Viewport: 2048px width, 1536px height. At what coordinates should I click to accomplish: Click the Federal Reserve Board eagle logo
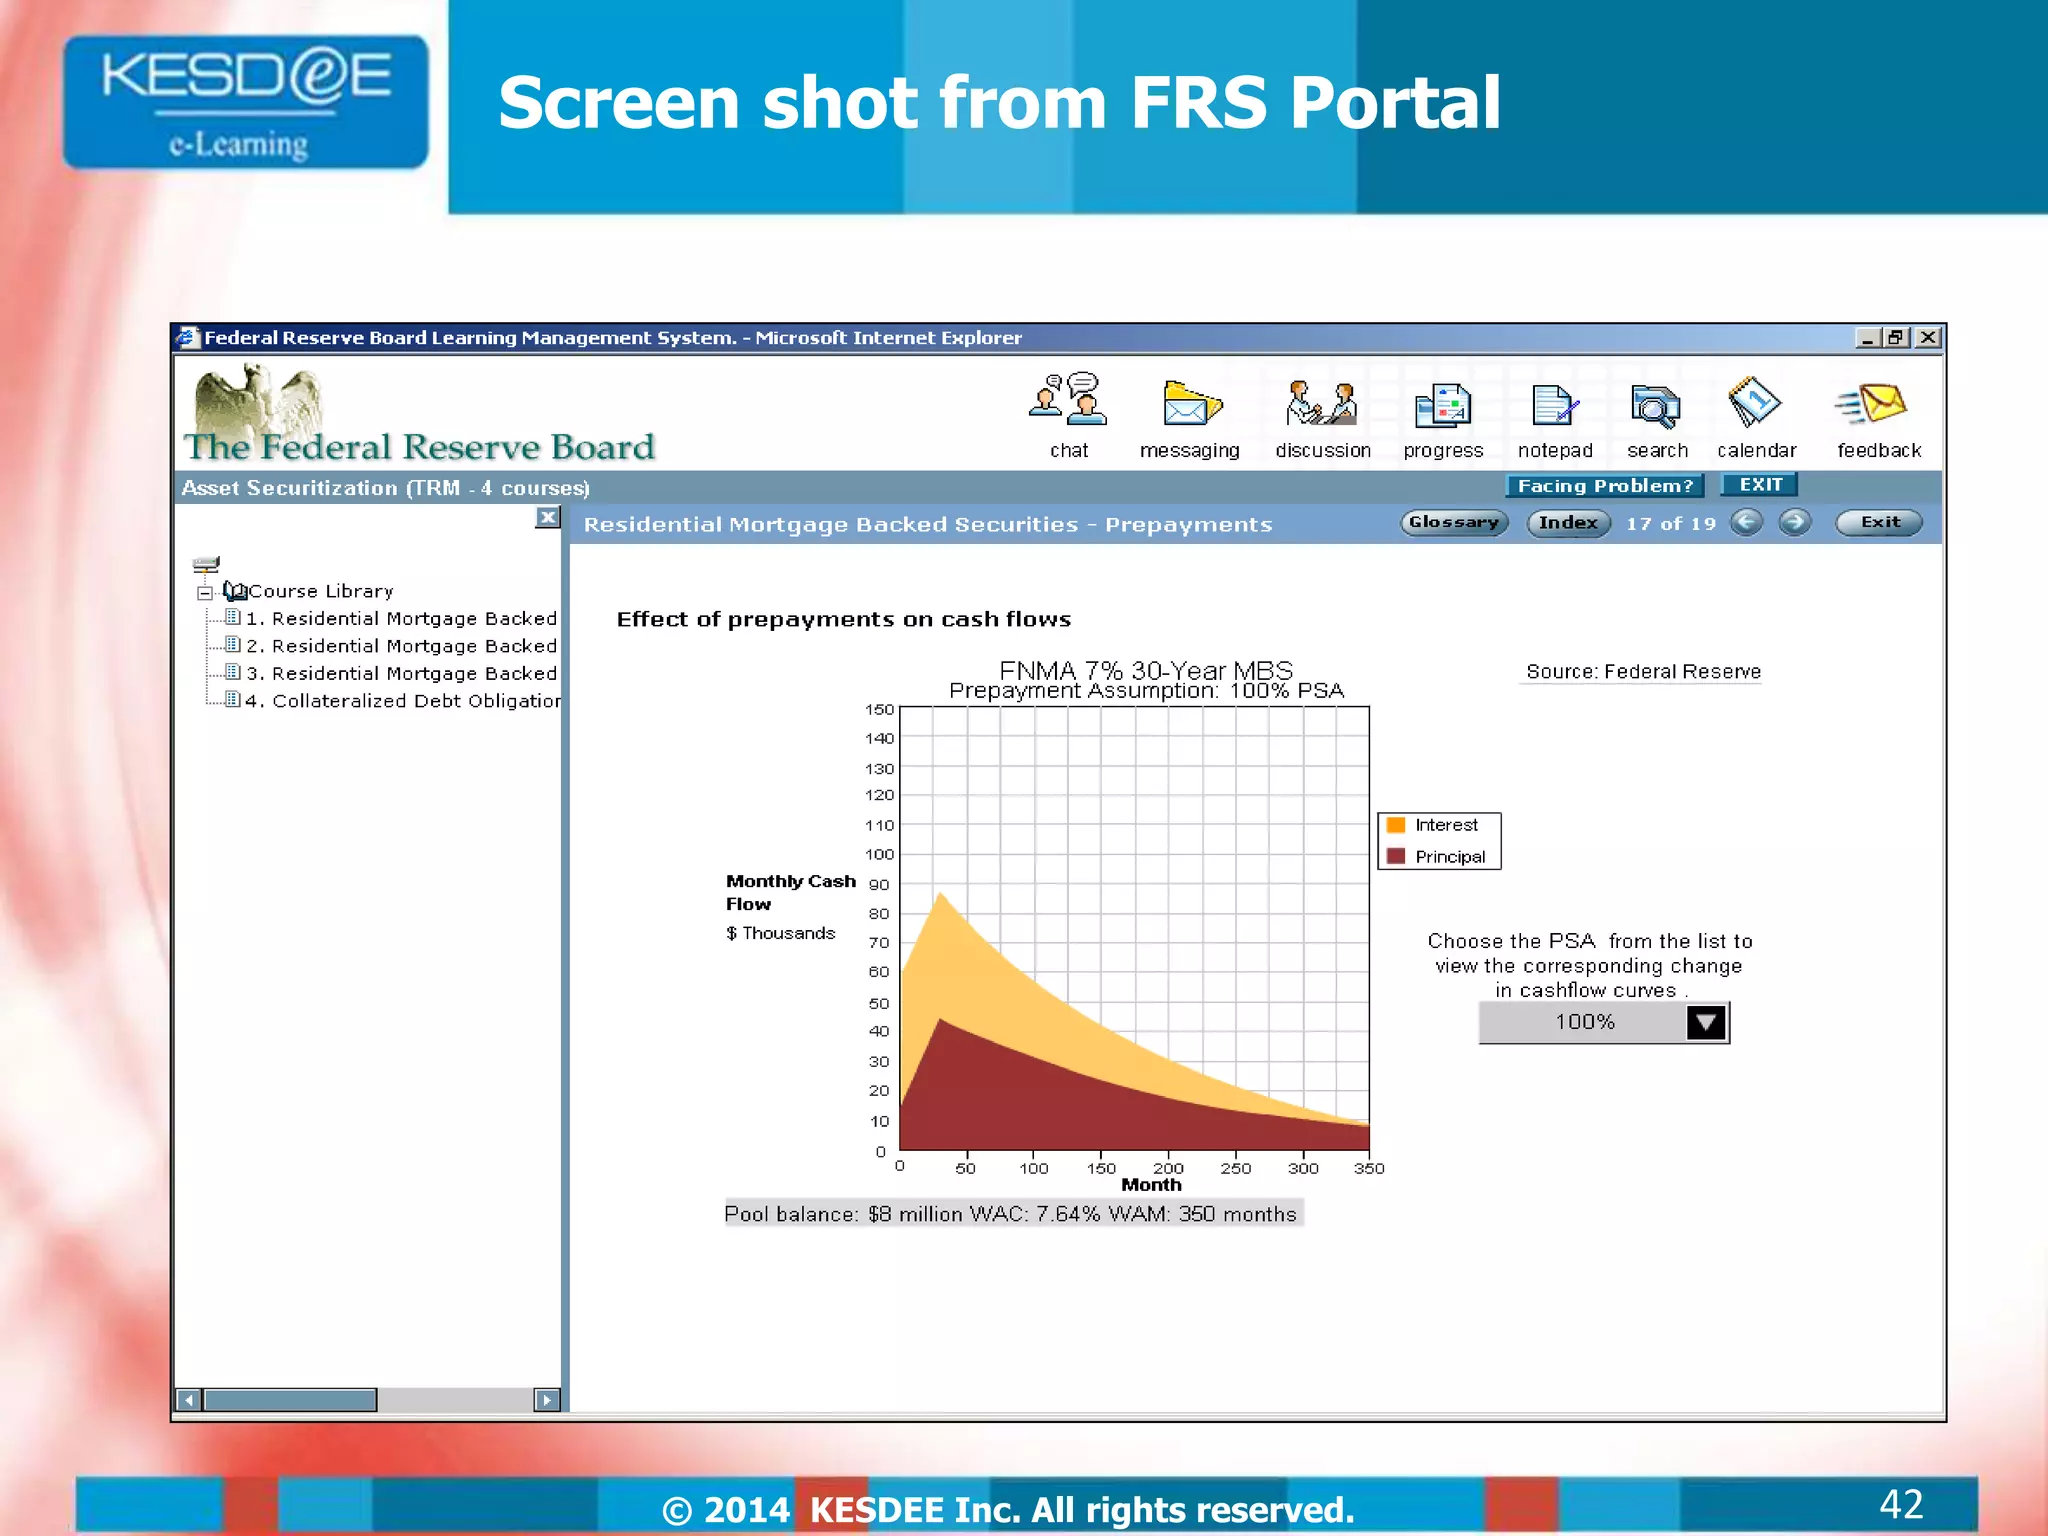point(258,400)
